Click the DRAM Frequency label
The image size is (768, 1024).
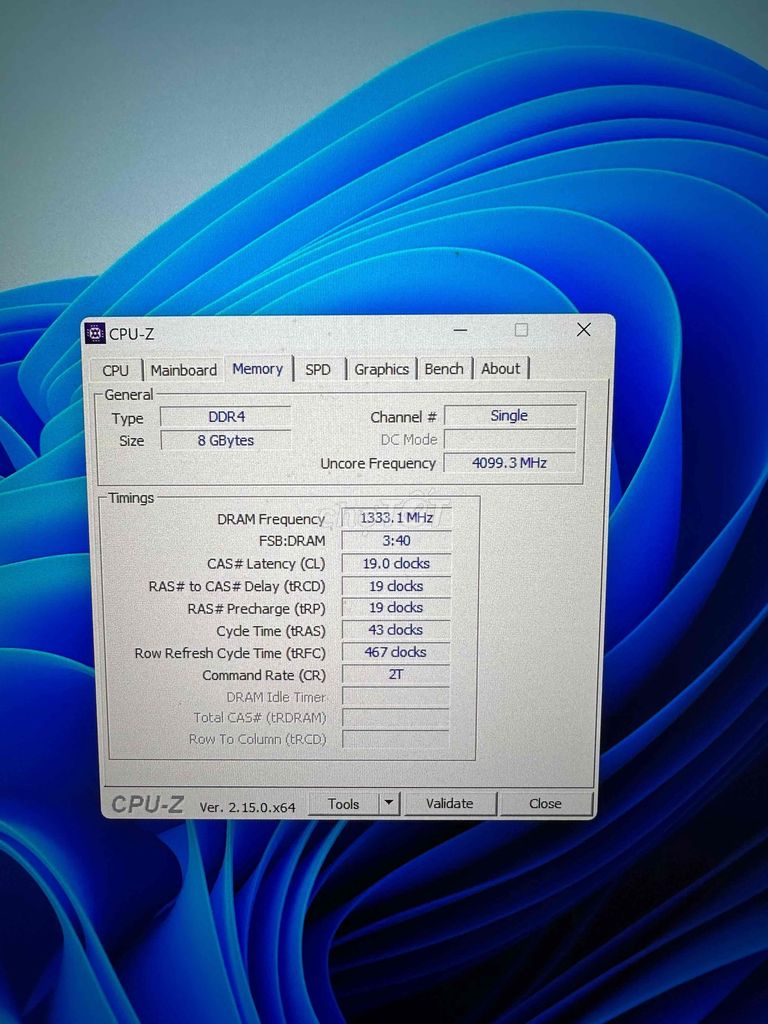[271, 519]
